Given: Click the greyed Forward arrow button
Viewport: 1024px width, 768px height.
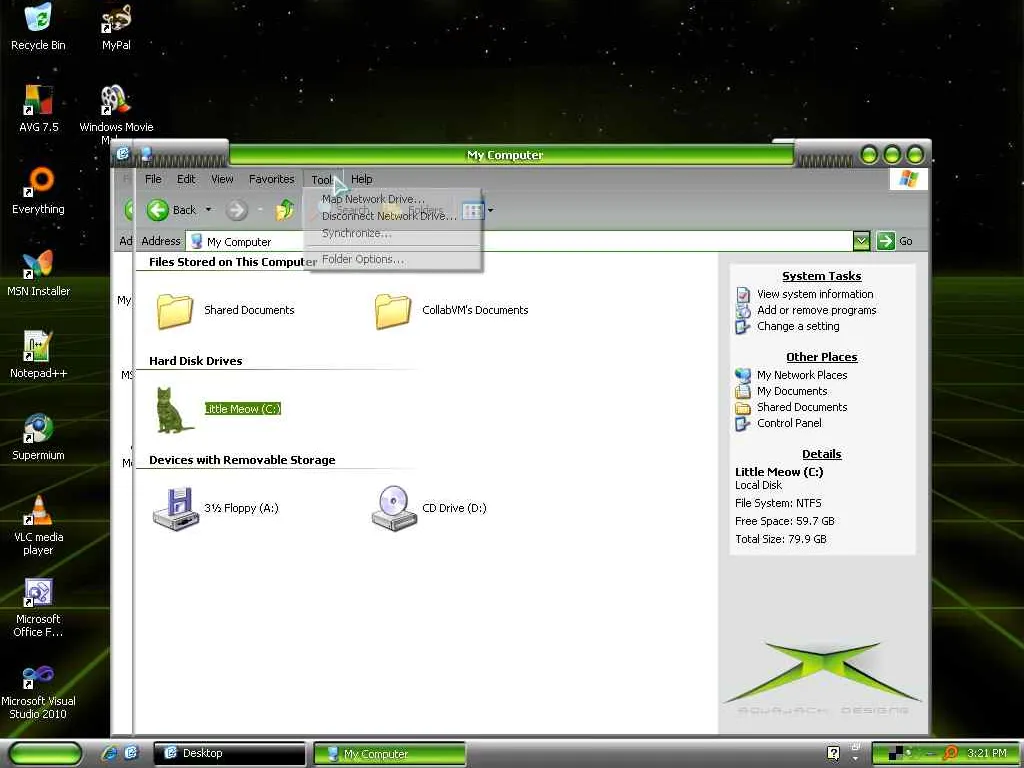Looking at the screenshot, I should click(236, 210).
